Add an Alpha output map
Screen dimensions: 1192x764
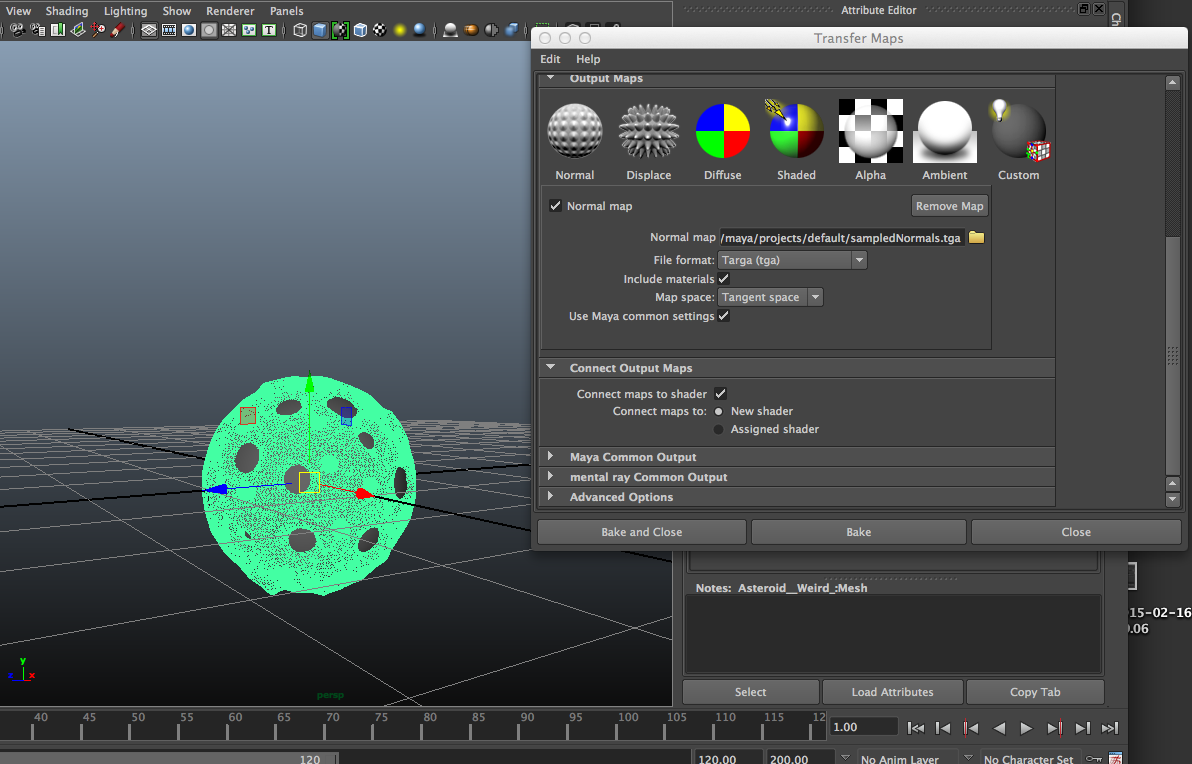click(x=870, y=131)
